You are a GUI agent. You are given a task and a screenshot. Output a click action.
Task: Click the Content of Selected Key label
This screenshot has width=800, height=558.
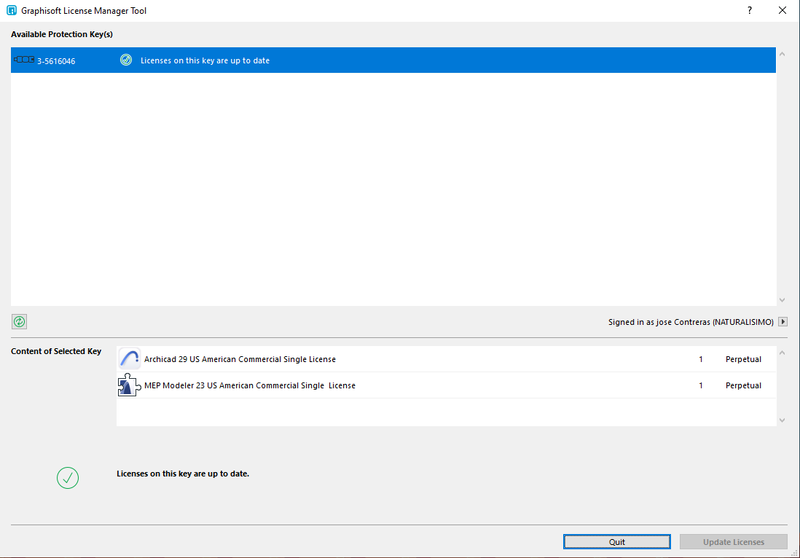(x=56, y=351)
